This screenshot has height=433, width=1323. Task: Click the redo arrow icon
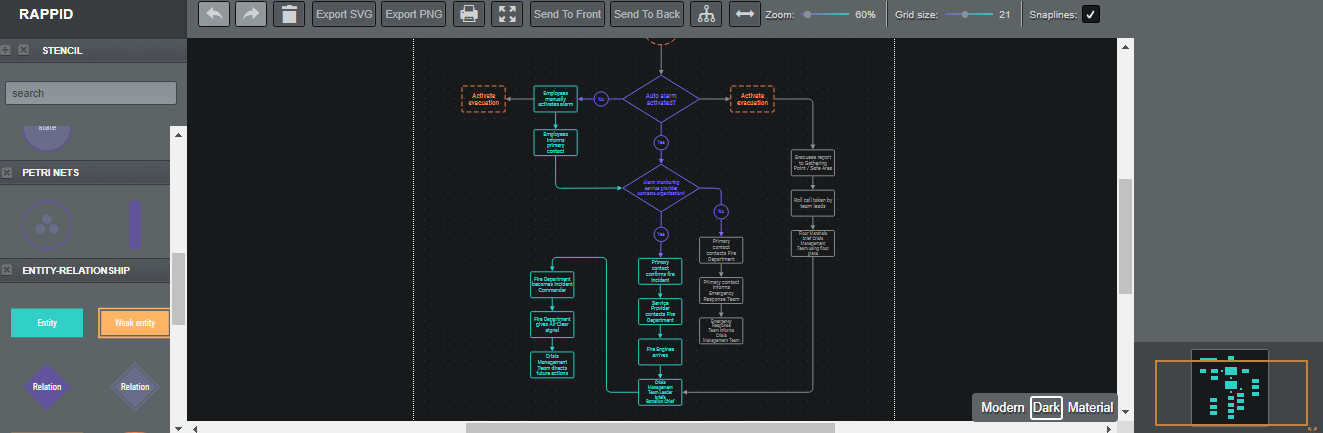(x=251, y=14)
